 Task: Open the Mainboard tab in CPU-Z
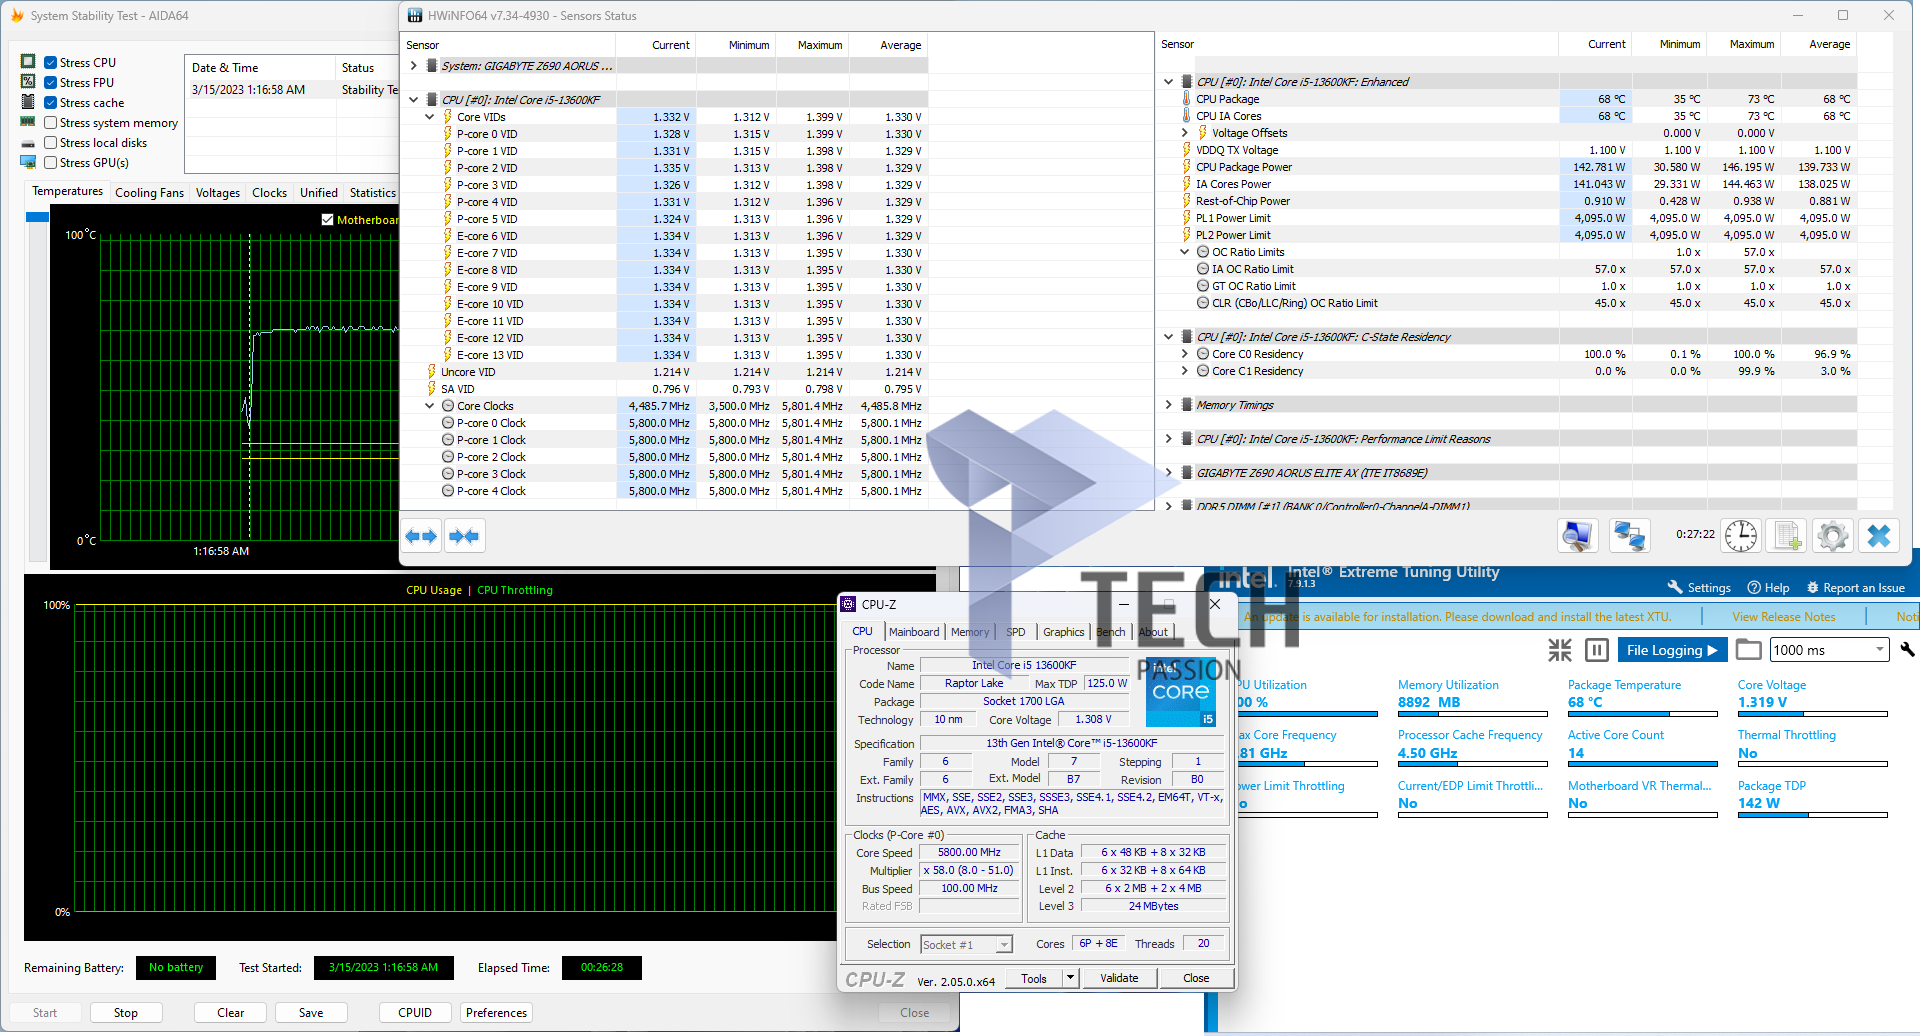tap(913, 632)
